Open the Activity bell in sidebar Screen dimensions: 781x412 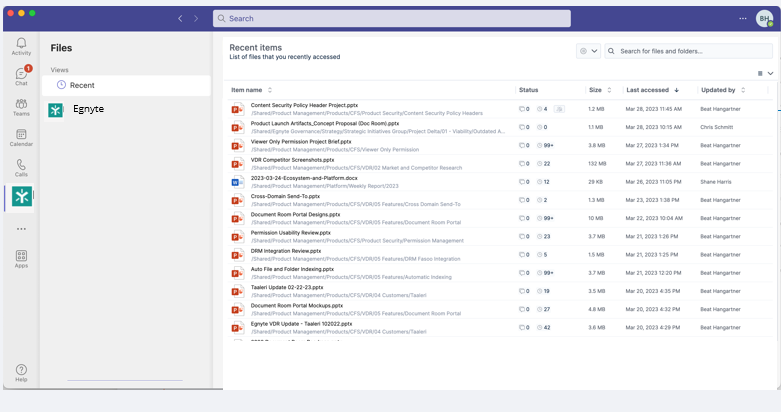point(21,45)
